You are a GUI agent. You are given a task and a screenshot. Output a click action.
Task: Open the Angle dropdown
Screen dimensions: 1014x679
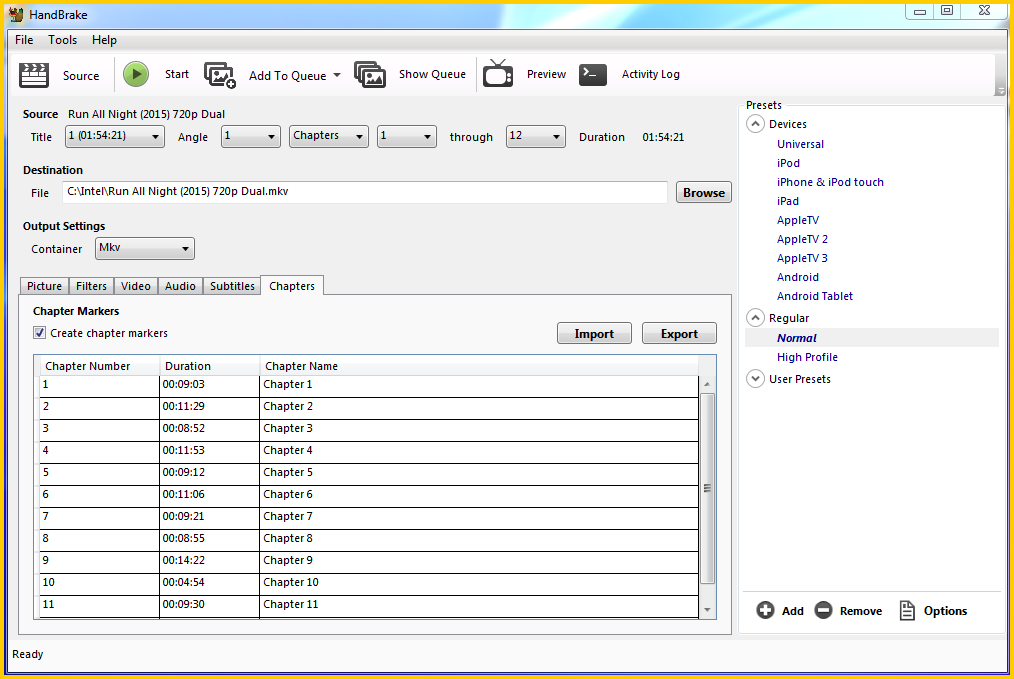pos(250,136)
